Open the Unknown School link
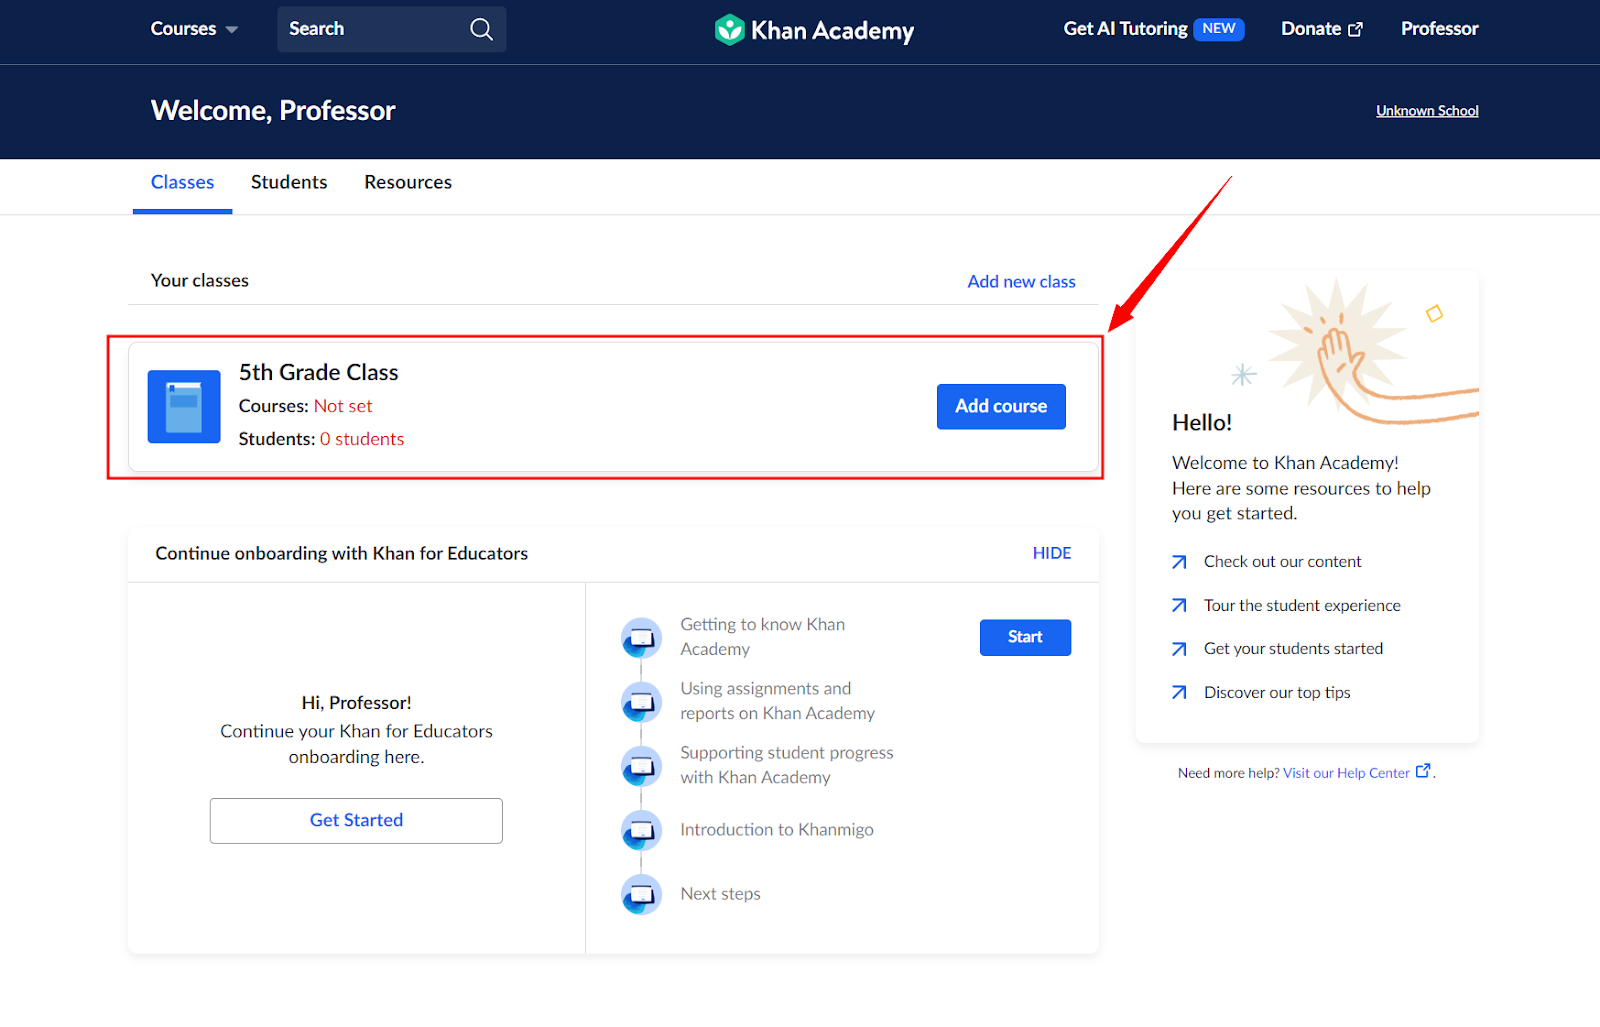This screenshot has height=1027, width=1600. [1426, 111]
